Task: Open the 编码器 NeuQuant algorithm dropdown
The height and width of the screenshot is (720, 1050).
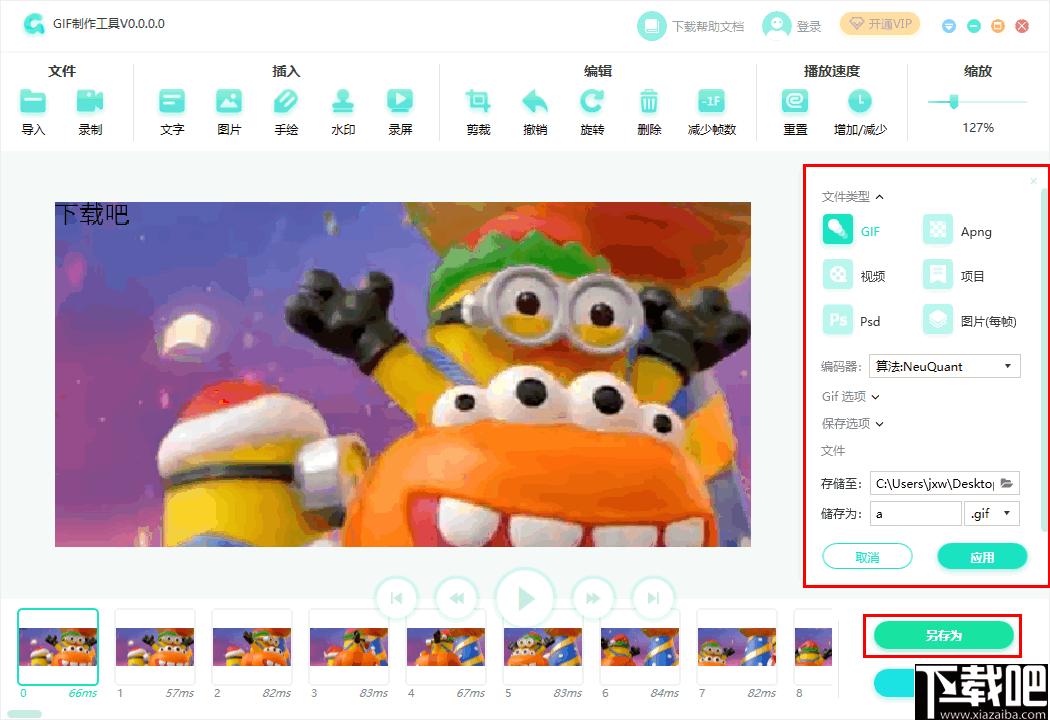Action: click(x=944, y=366)
